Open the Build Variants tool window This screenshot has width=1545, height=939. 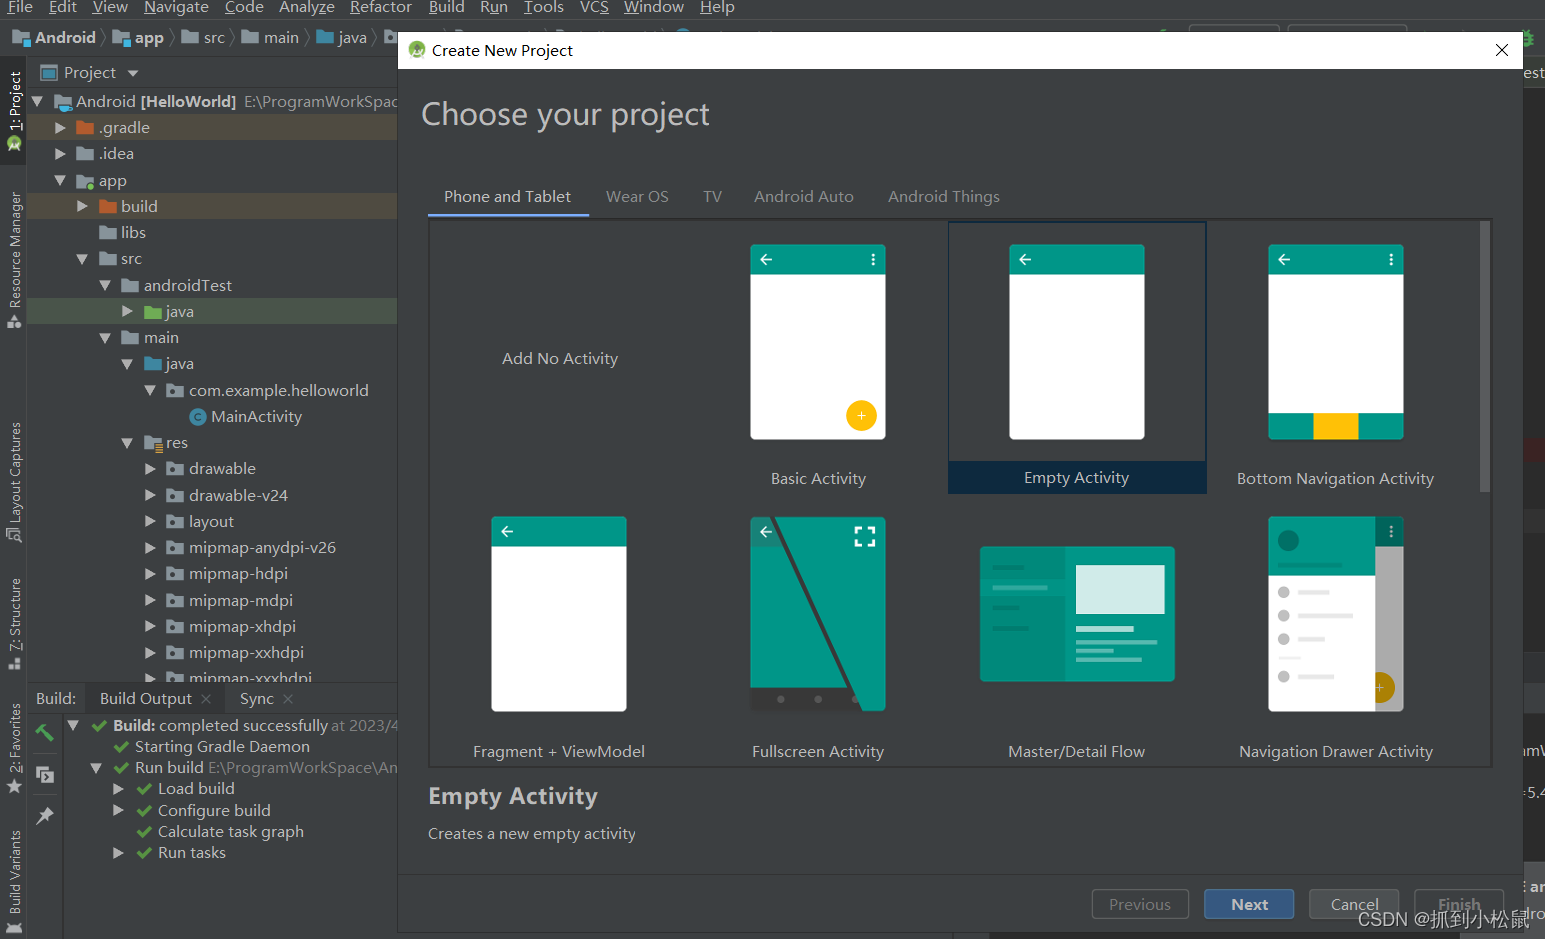(14, 882)
